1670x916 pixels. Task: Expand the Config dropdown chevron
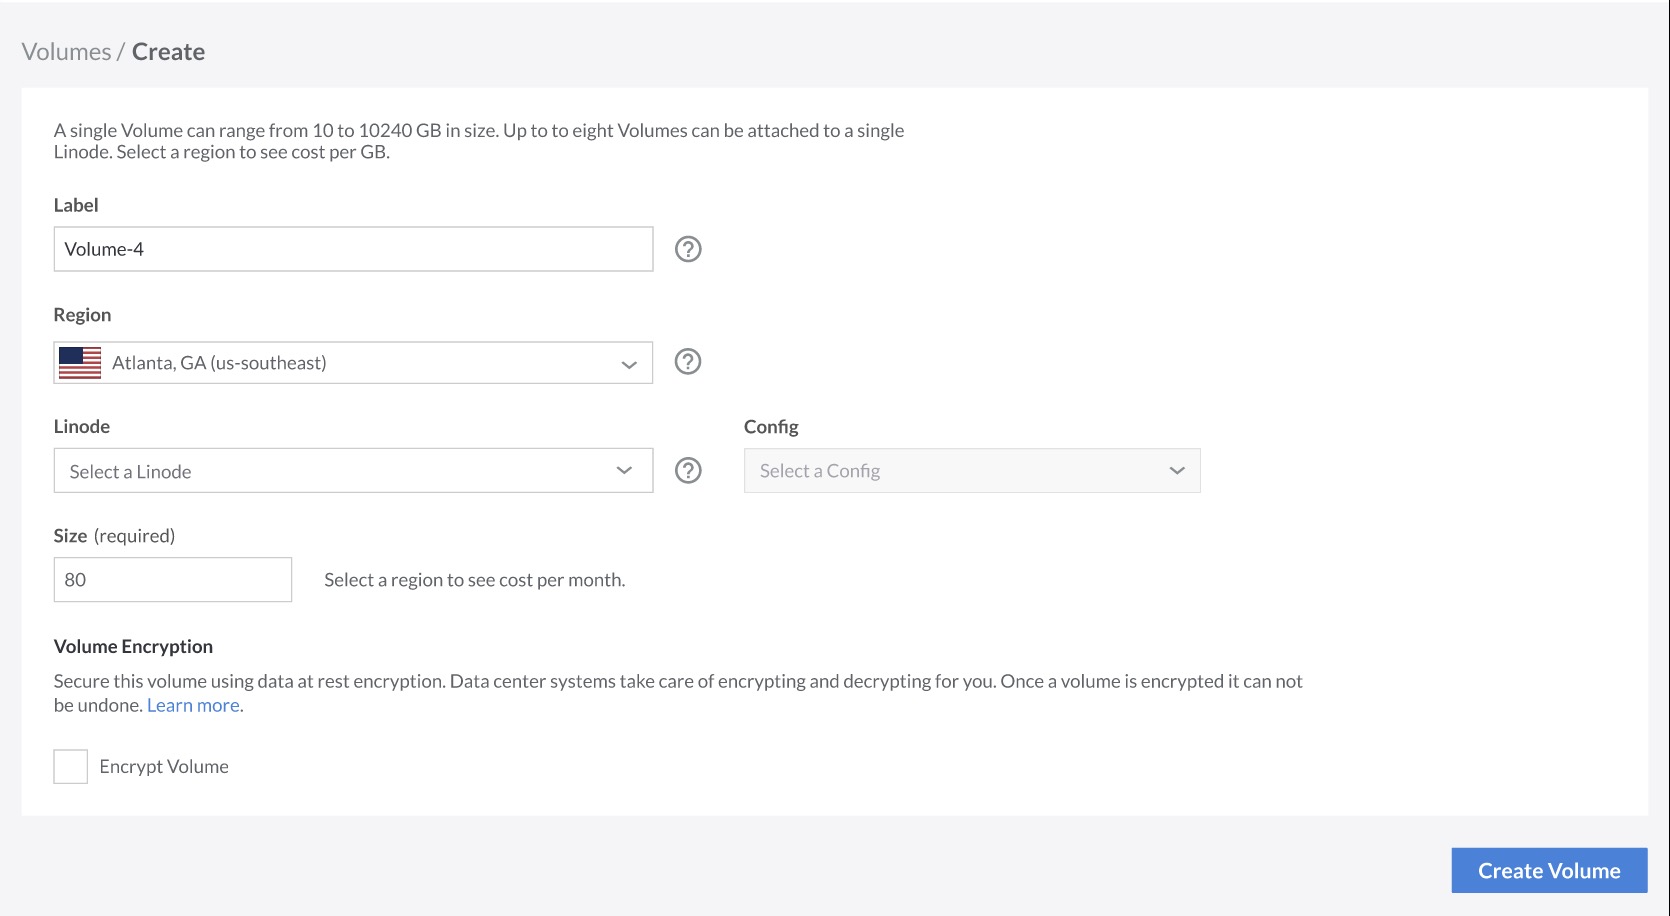(x=1177, y=471)
